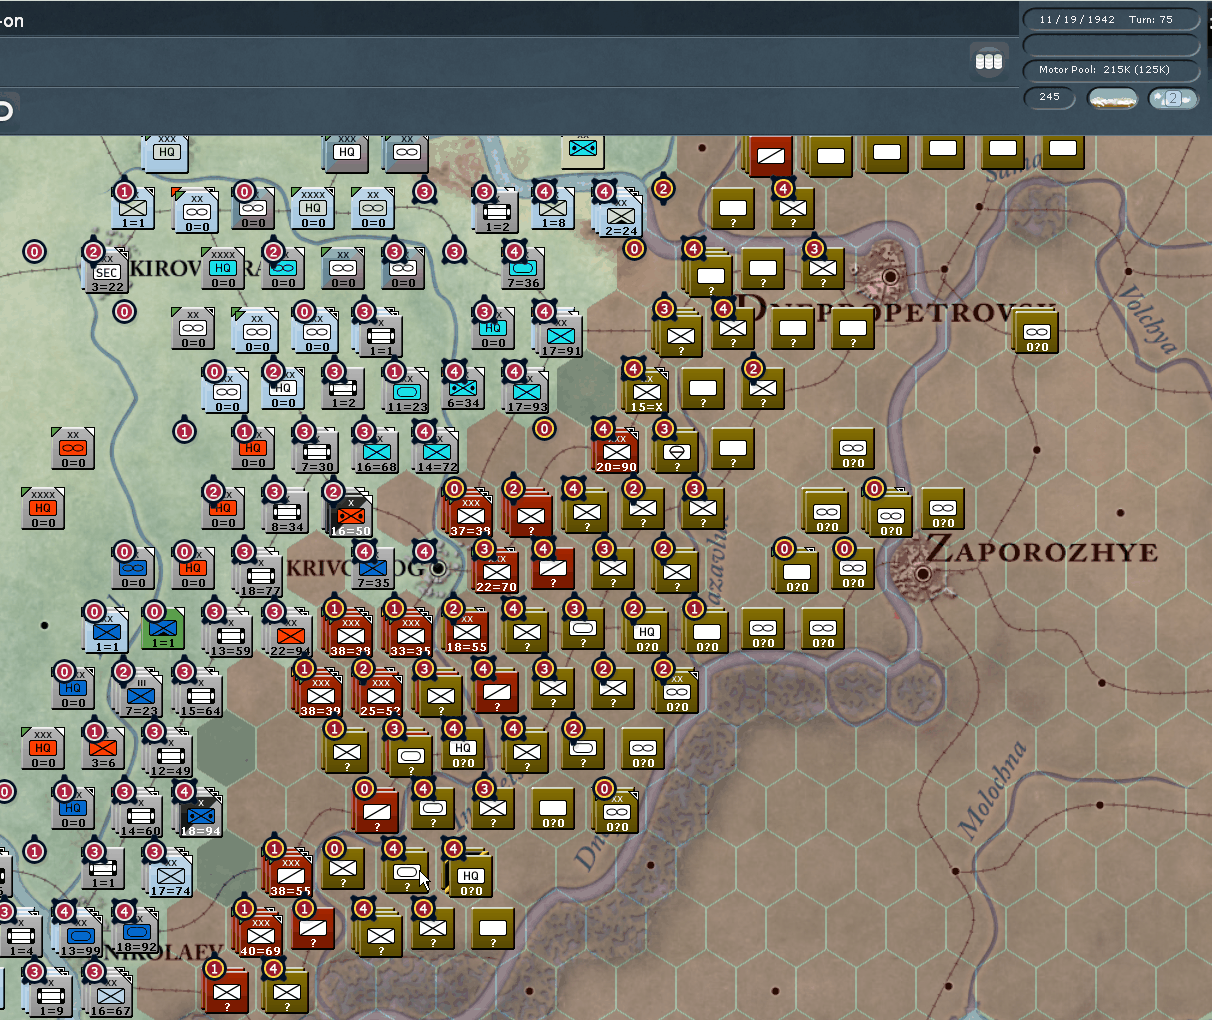Select the green unit labeled 1=1
1212x1020 pixels.
tap(163, 628)
